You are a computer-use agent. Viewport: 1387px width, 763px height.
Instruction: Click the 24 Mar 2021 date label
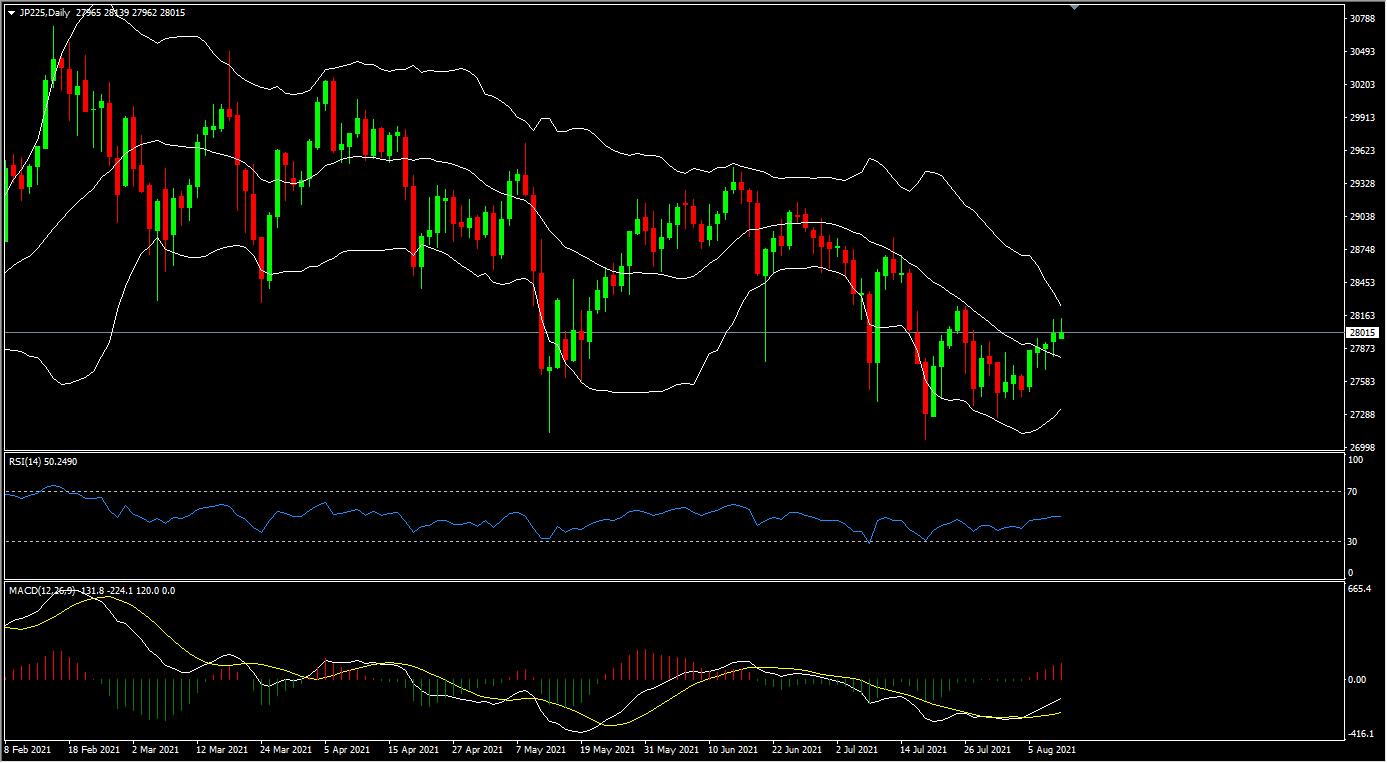pyautogui.click(x=284, y=748)
